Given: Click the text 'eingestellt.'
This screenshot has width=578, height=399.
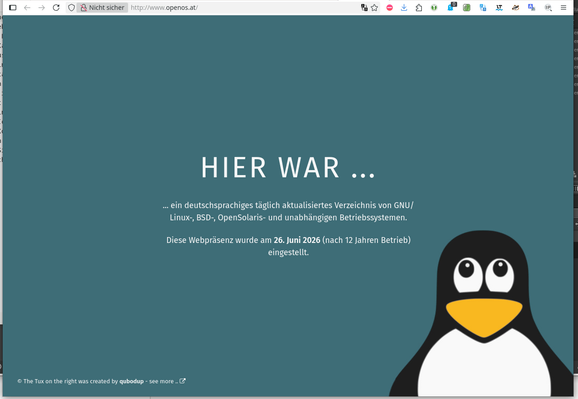Looking at the screenshot, I should 288,253.
